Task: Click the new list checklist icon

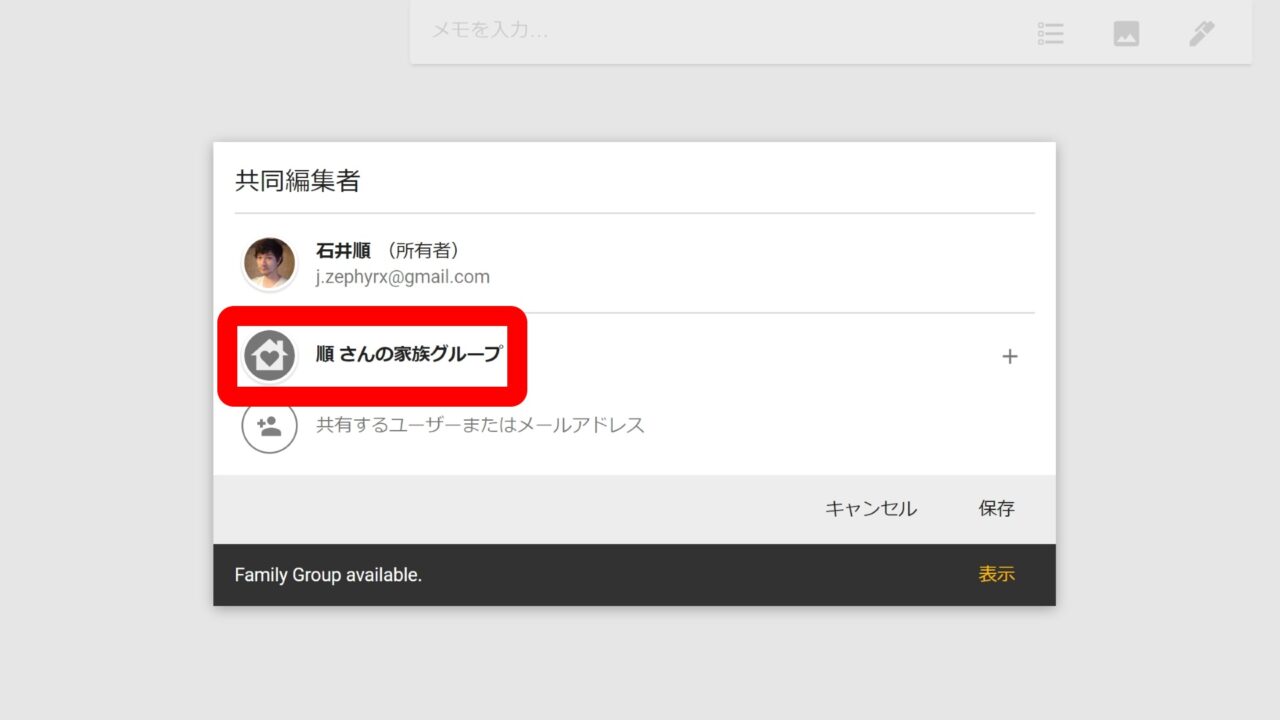Action: click(1050, 33)
